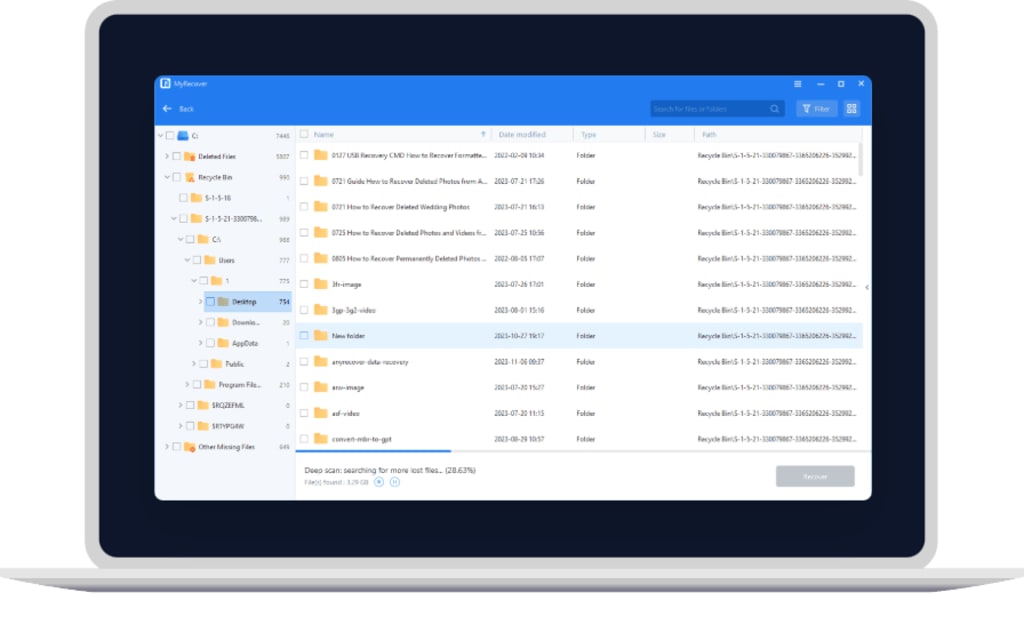The width and height of the screenshot is (1024, 617).
Task: Click the search magnifier icon
Action: [774, 108]
